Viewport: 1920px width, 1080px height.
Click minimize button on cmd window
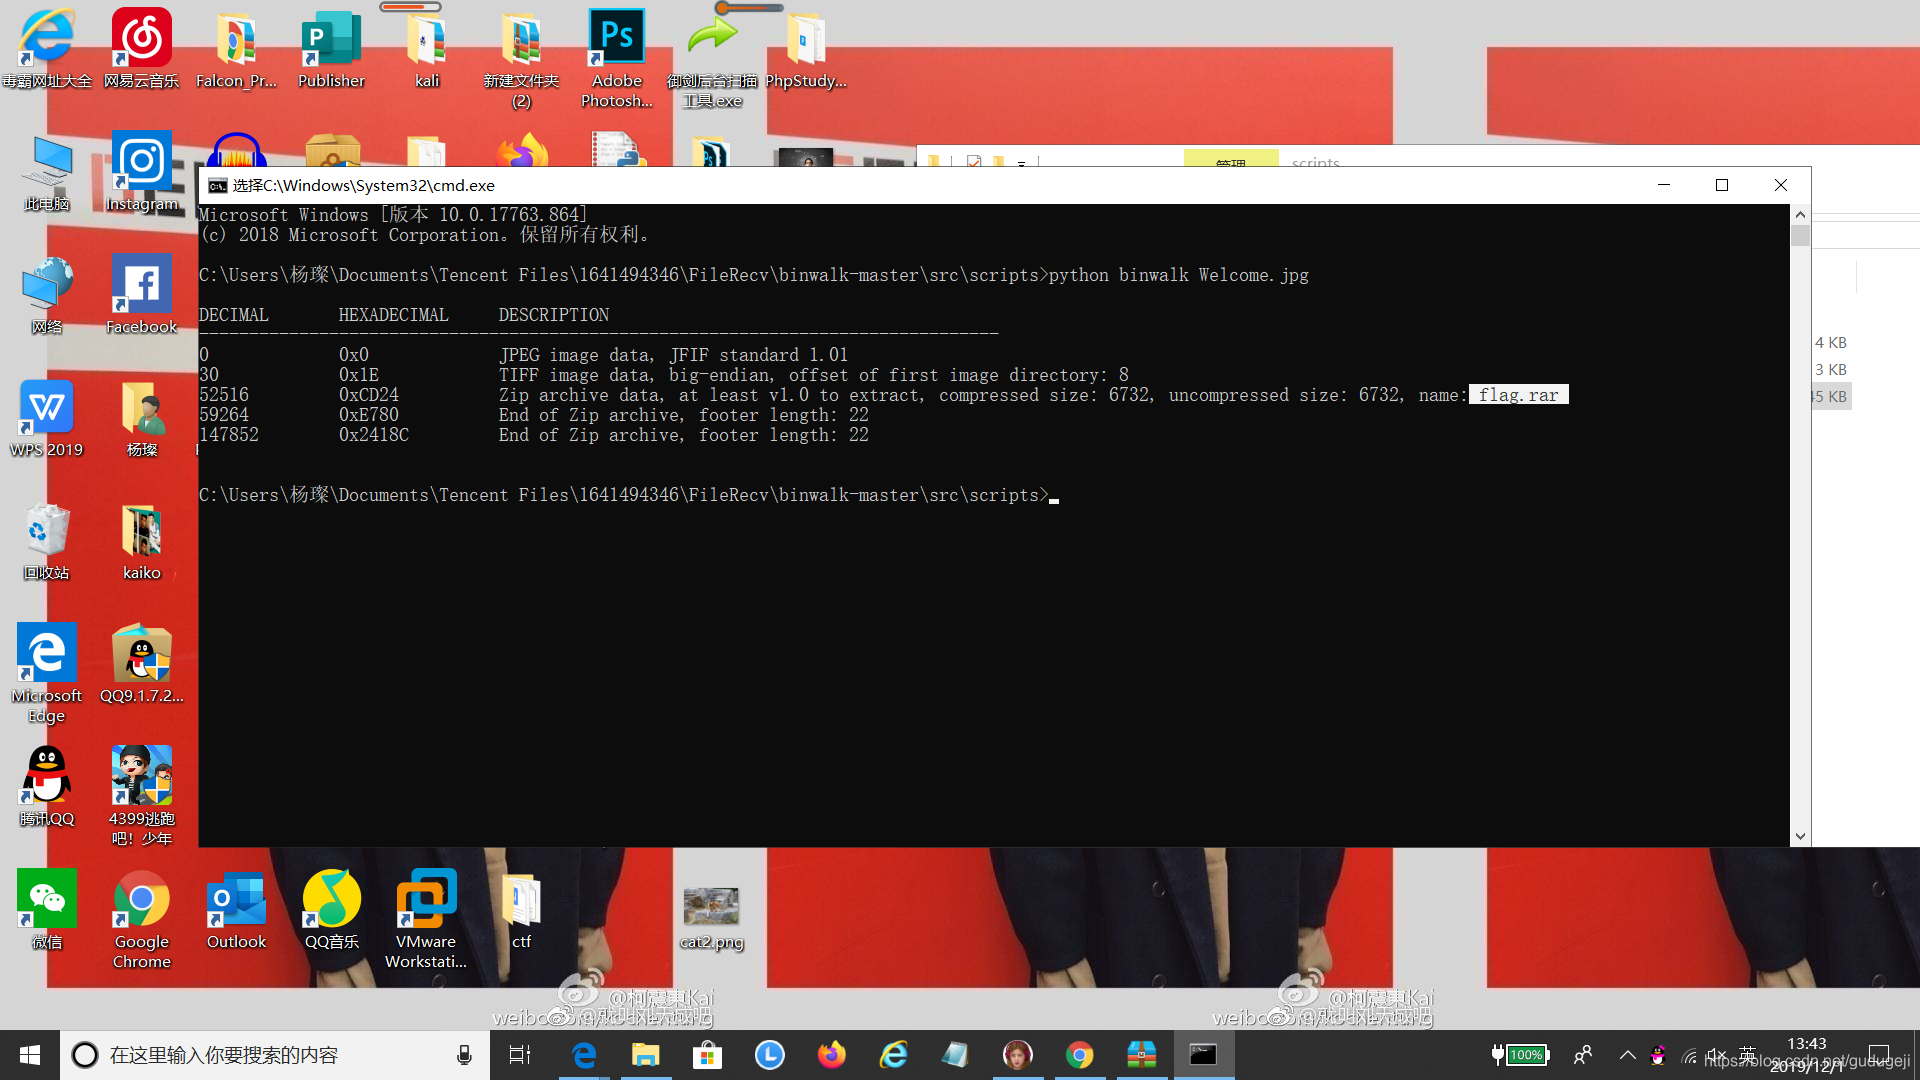click(x=1664, y=185)
